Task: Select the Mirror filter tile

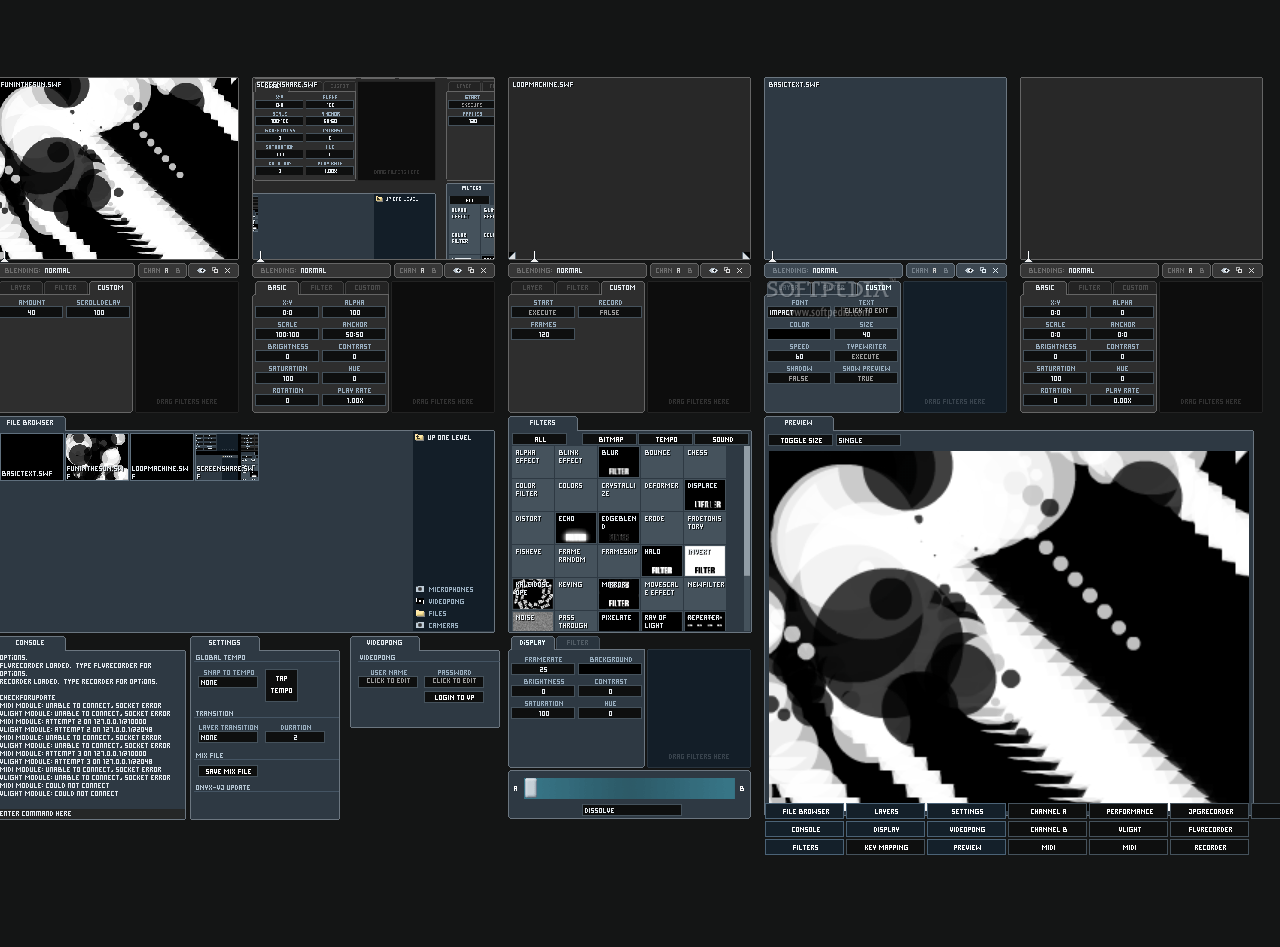Action: pos(618,594)
